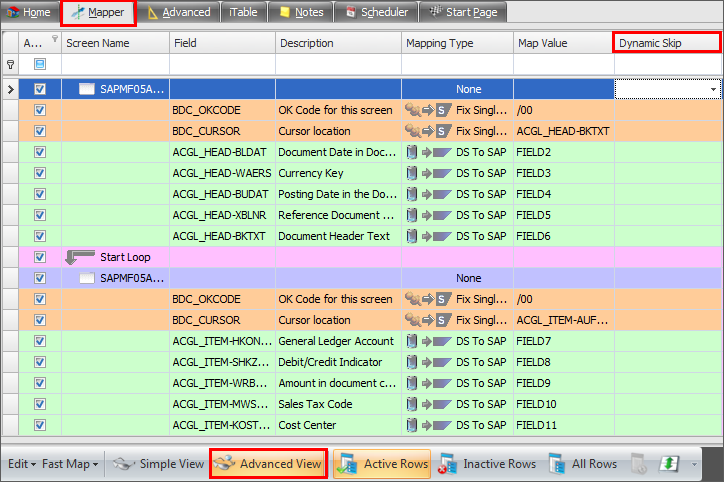
Task: Uncheck the first SAPMF05A screen row
Action: pyautogui.click(x=40, y=89)
